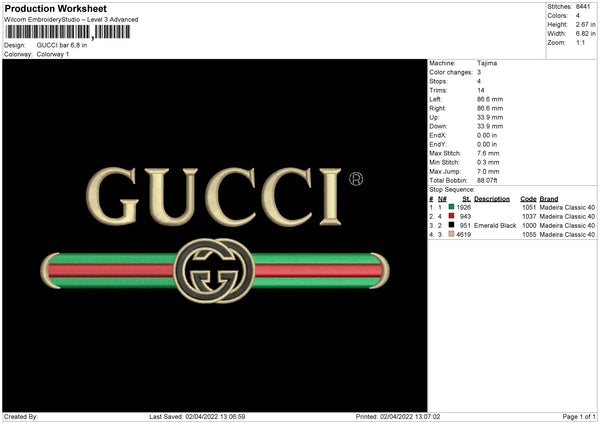600x424 pixels.
Task: Click the Description column header
Action: [492, 199]
